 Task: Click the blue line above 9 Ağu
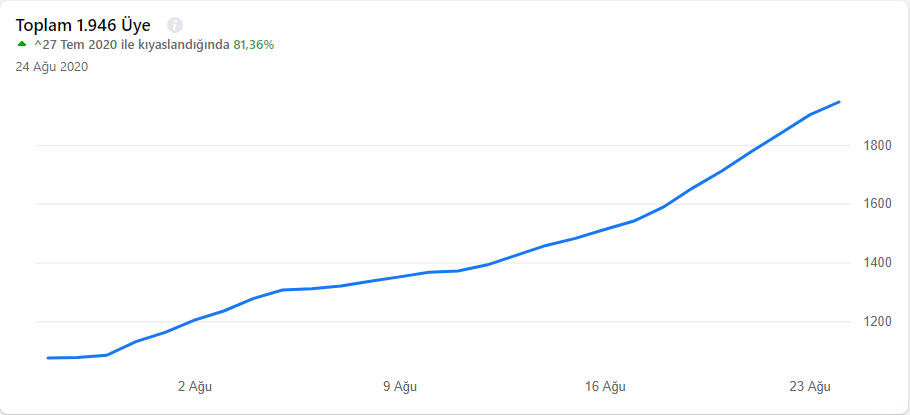[400, 276]
